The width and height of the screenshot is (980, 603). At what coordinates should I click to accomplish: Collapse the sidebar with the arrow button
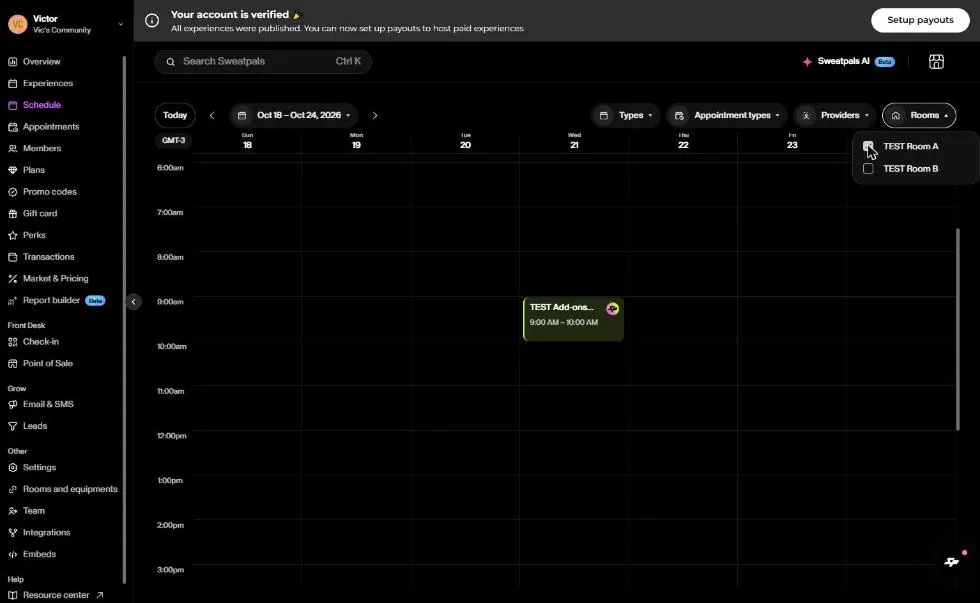pyautogui.click(x=133, y=302)
